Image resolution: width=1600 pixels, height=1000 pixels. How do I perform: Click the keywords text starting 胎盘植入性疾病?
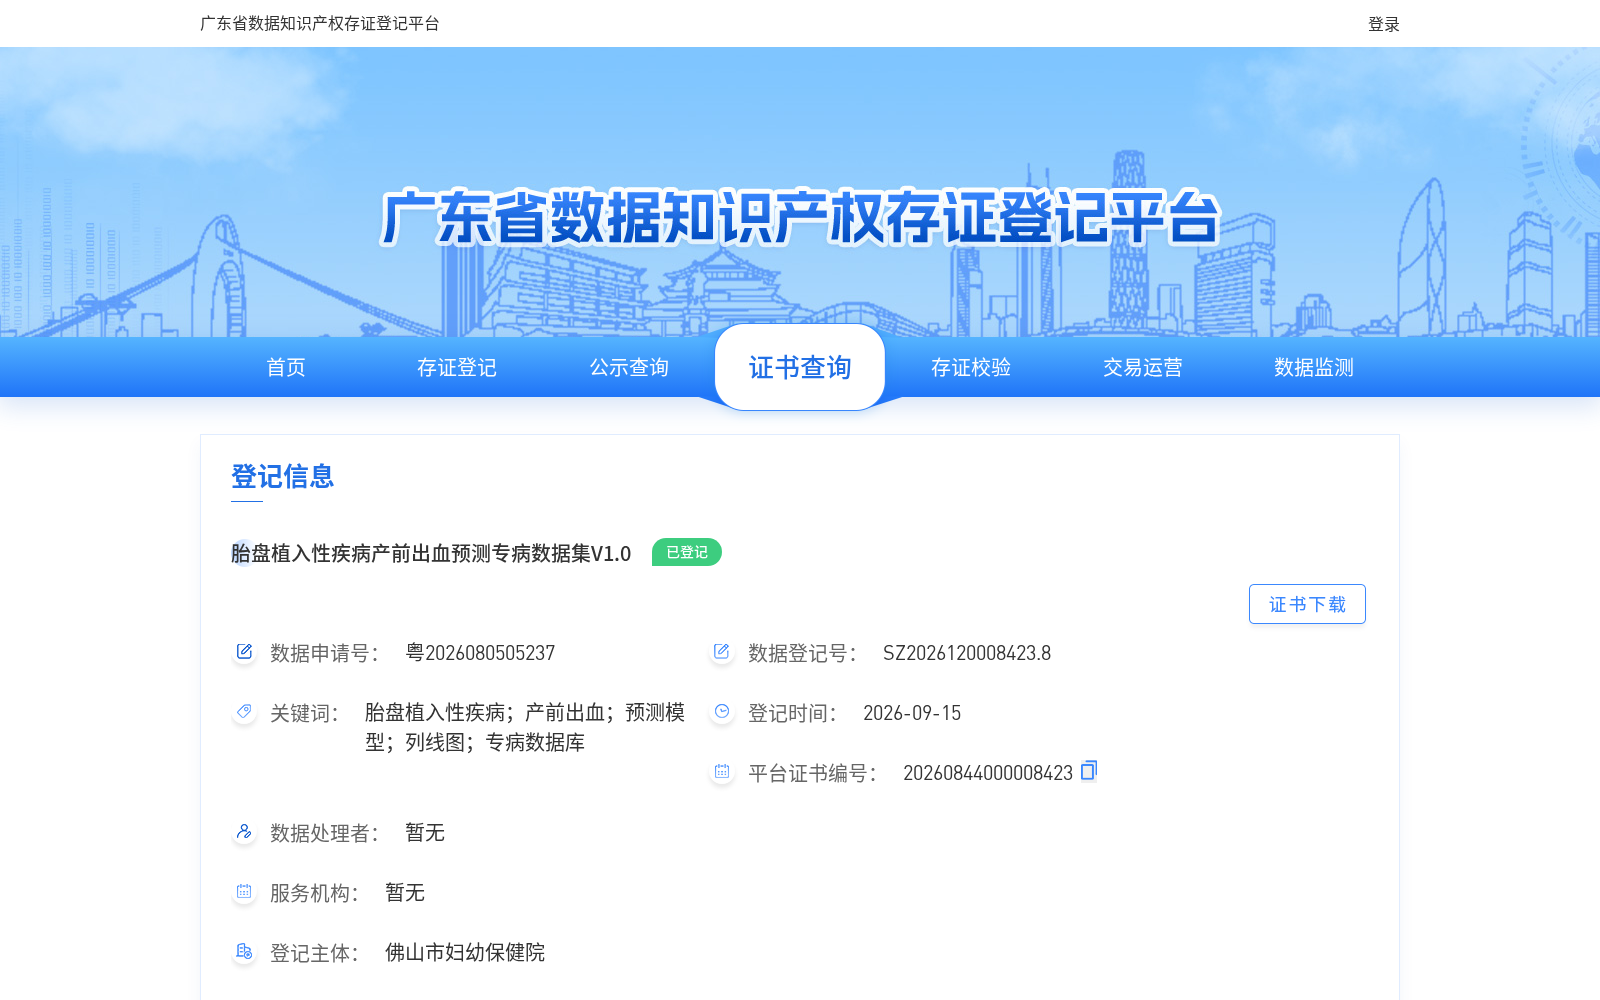(x=525, y=727)
